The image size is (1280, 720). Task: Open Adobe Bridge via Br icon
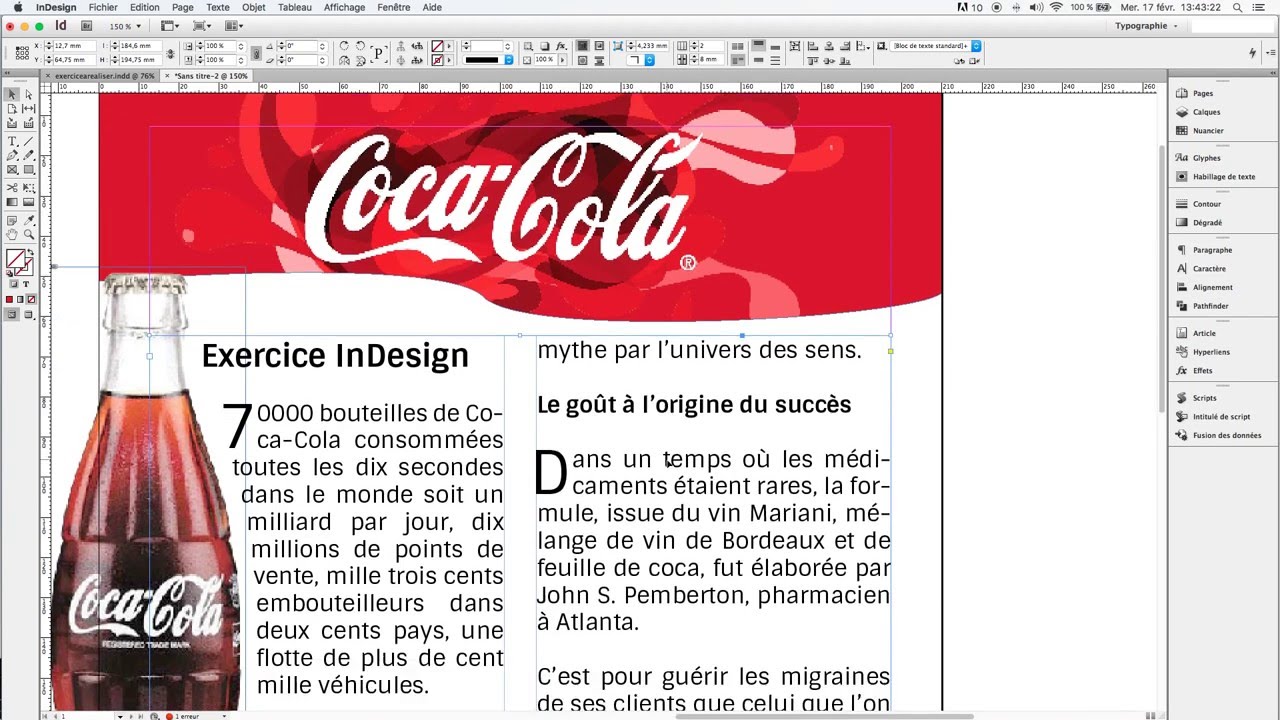click(88, 25)
